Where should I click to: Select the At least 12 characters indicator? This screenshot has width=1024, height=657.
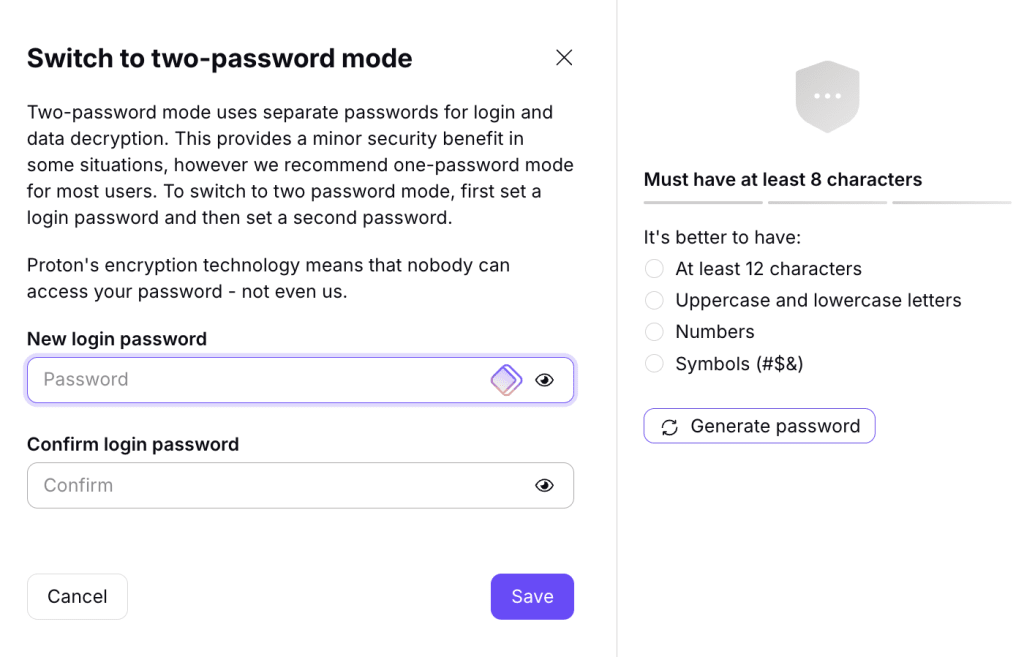[654, 268]
